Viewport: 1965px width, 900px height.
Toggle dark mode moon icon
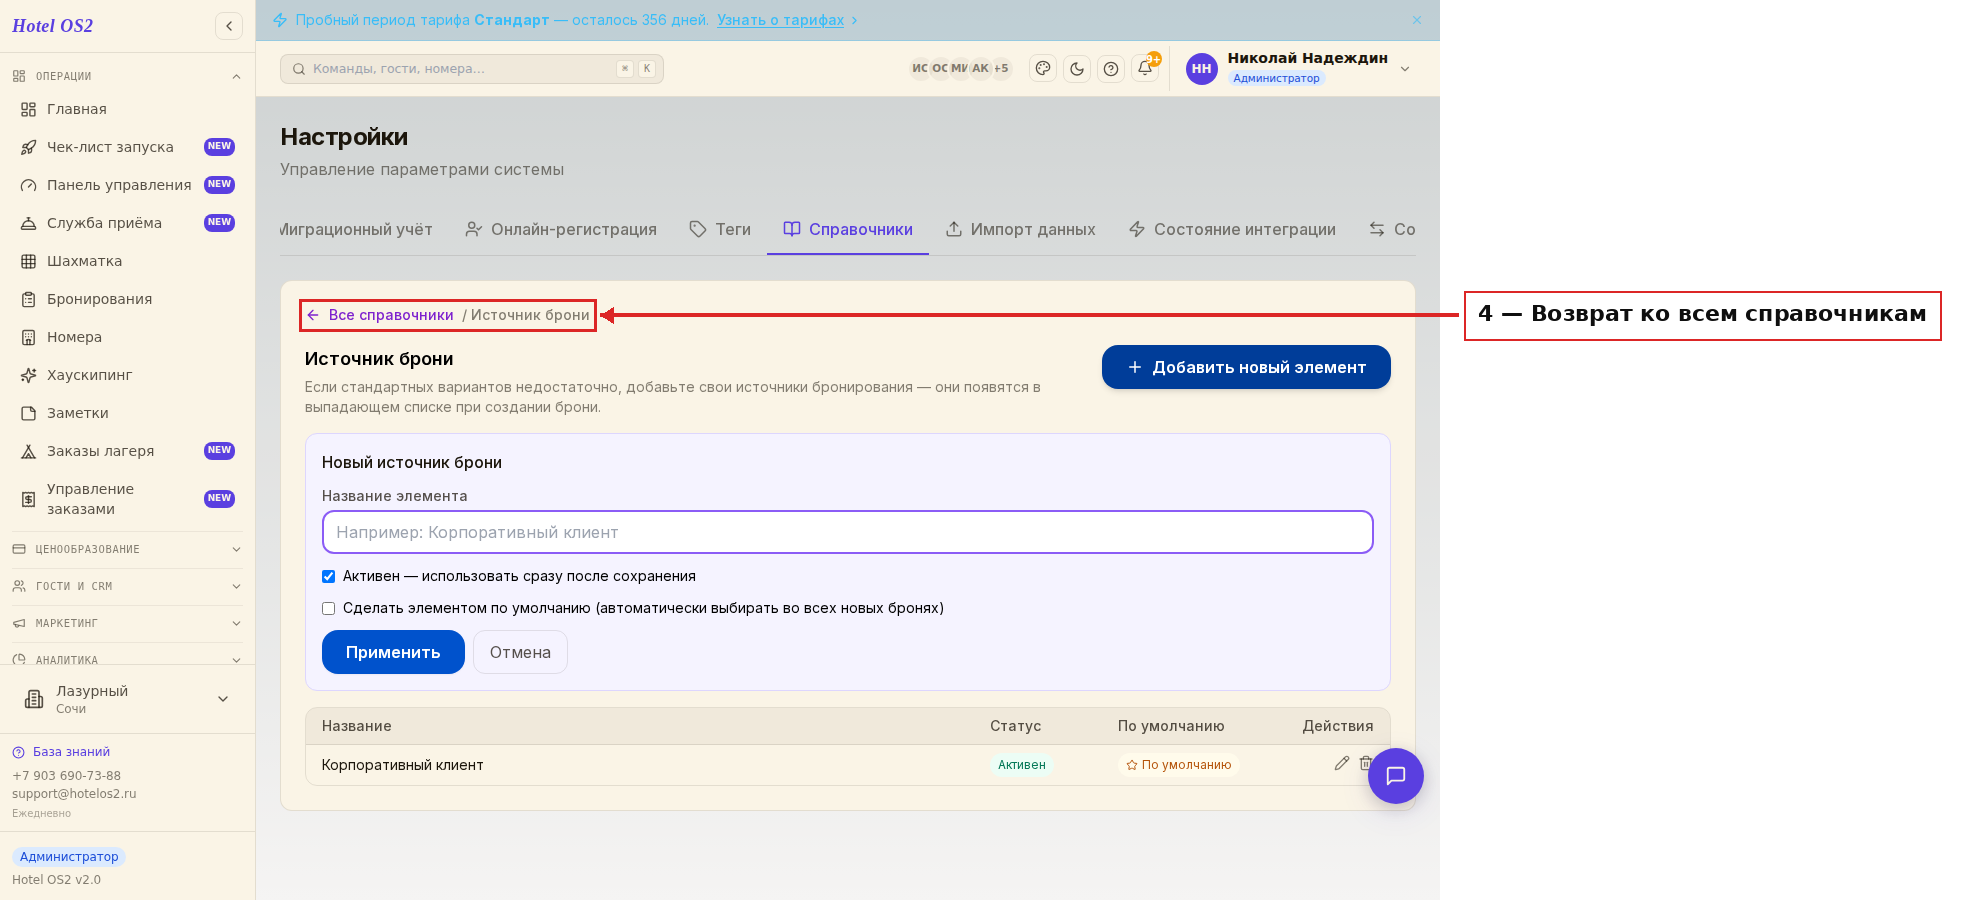(1077, 69)
